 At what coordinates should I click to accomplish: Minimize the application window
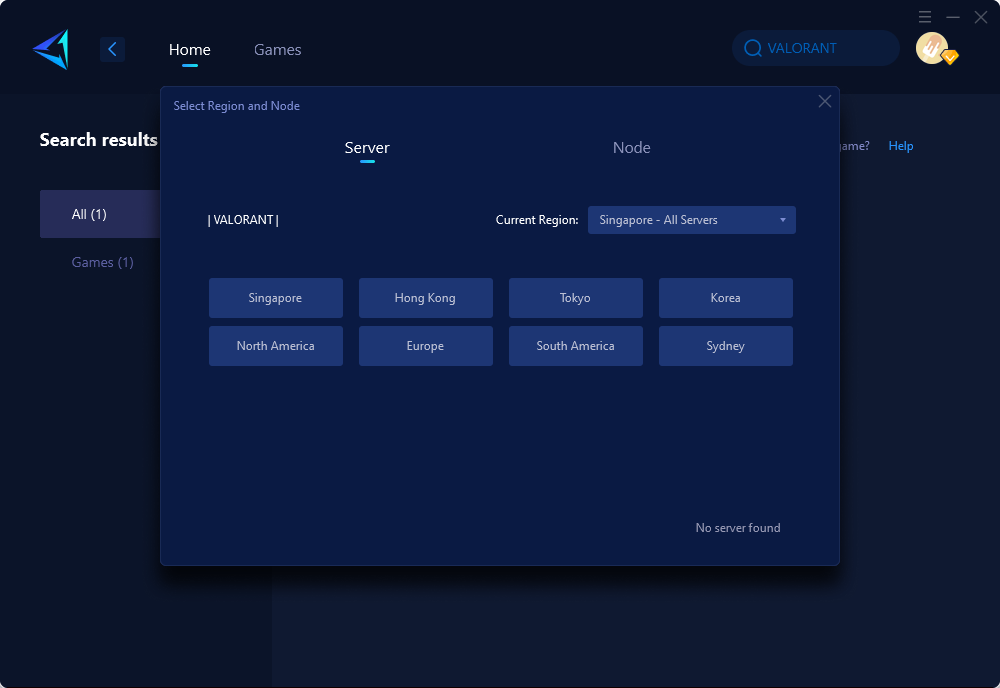(x=953, y=17)
